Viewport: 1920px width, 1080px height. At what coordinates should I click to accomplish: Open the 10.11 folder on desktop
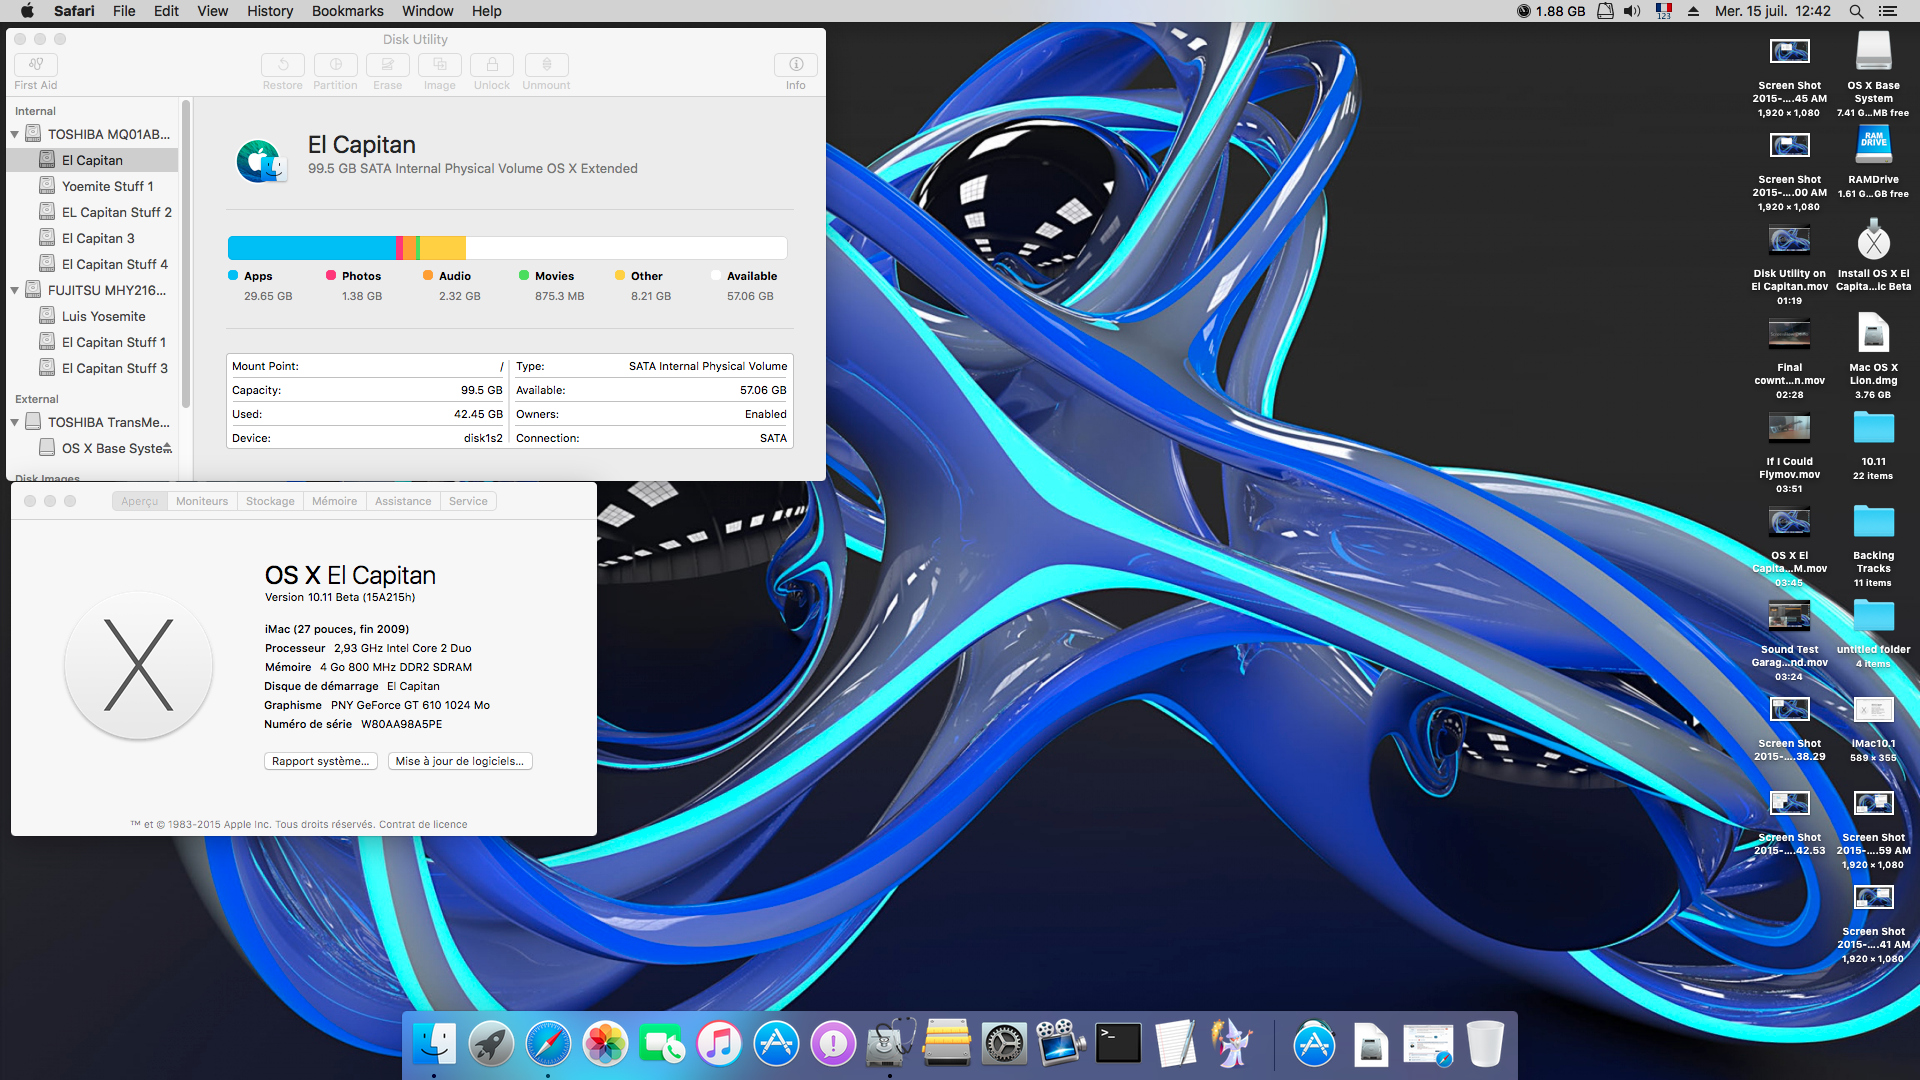click(x=1873, y=428)
